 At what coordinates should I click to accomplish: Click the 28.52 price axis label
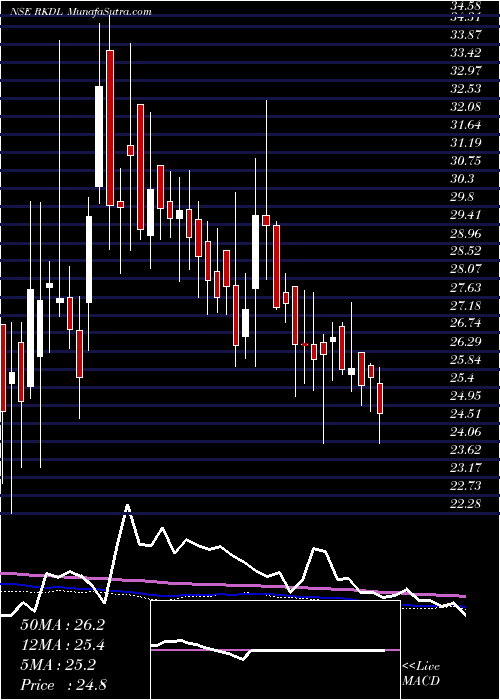coord(466,251)
